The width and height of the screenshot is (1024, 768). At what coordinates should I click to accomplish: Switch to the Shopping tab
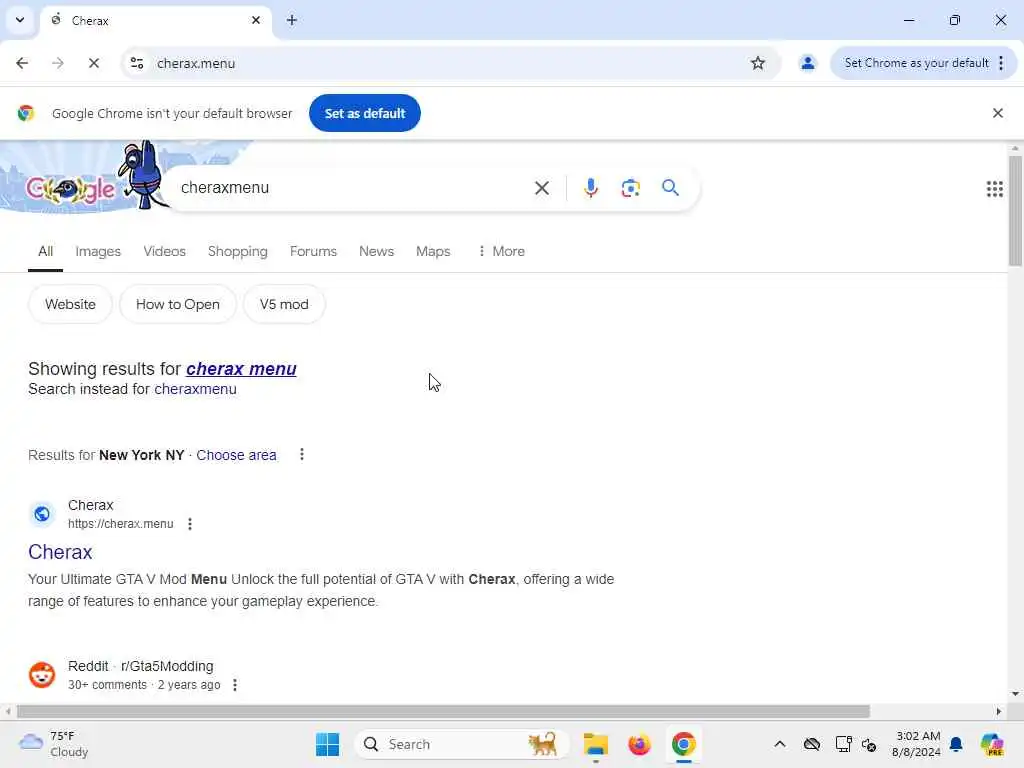tap(238, 251)
